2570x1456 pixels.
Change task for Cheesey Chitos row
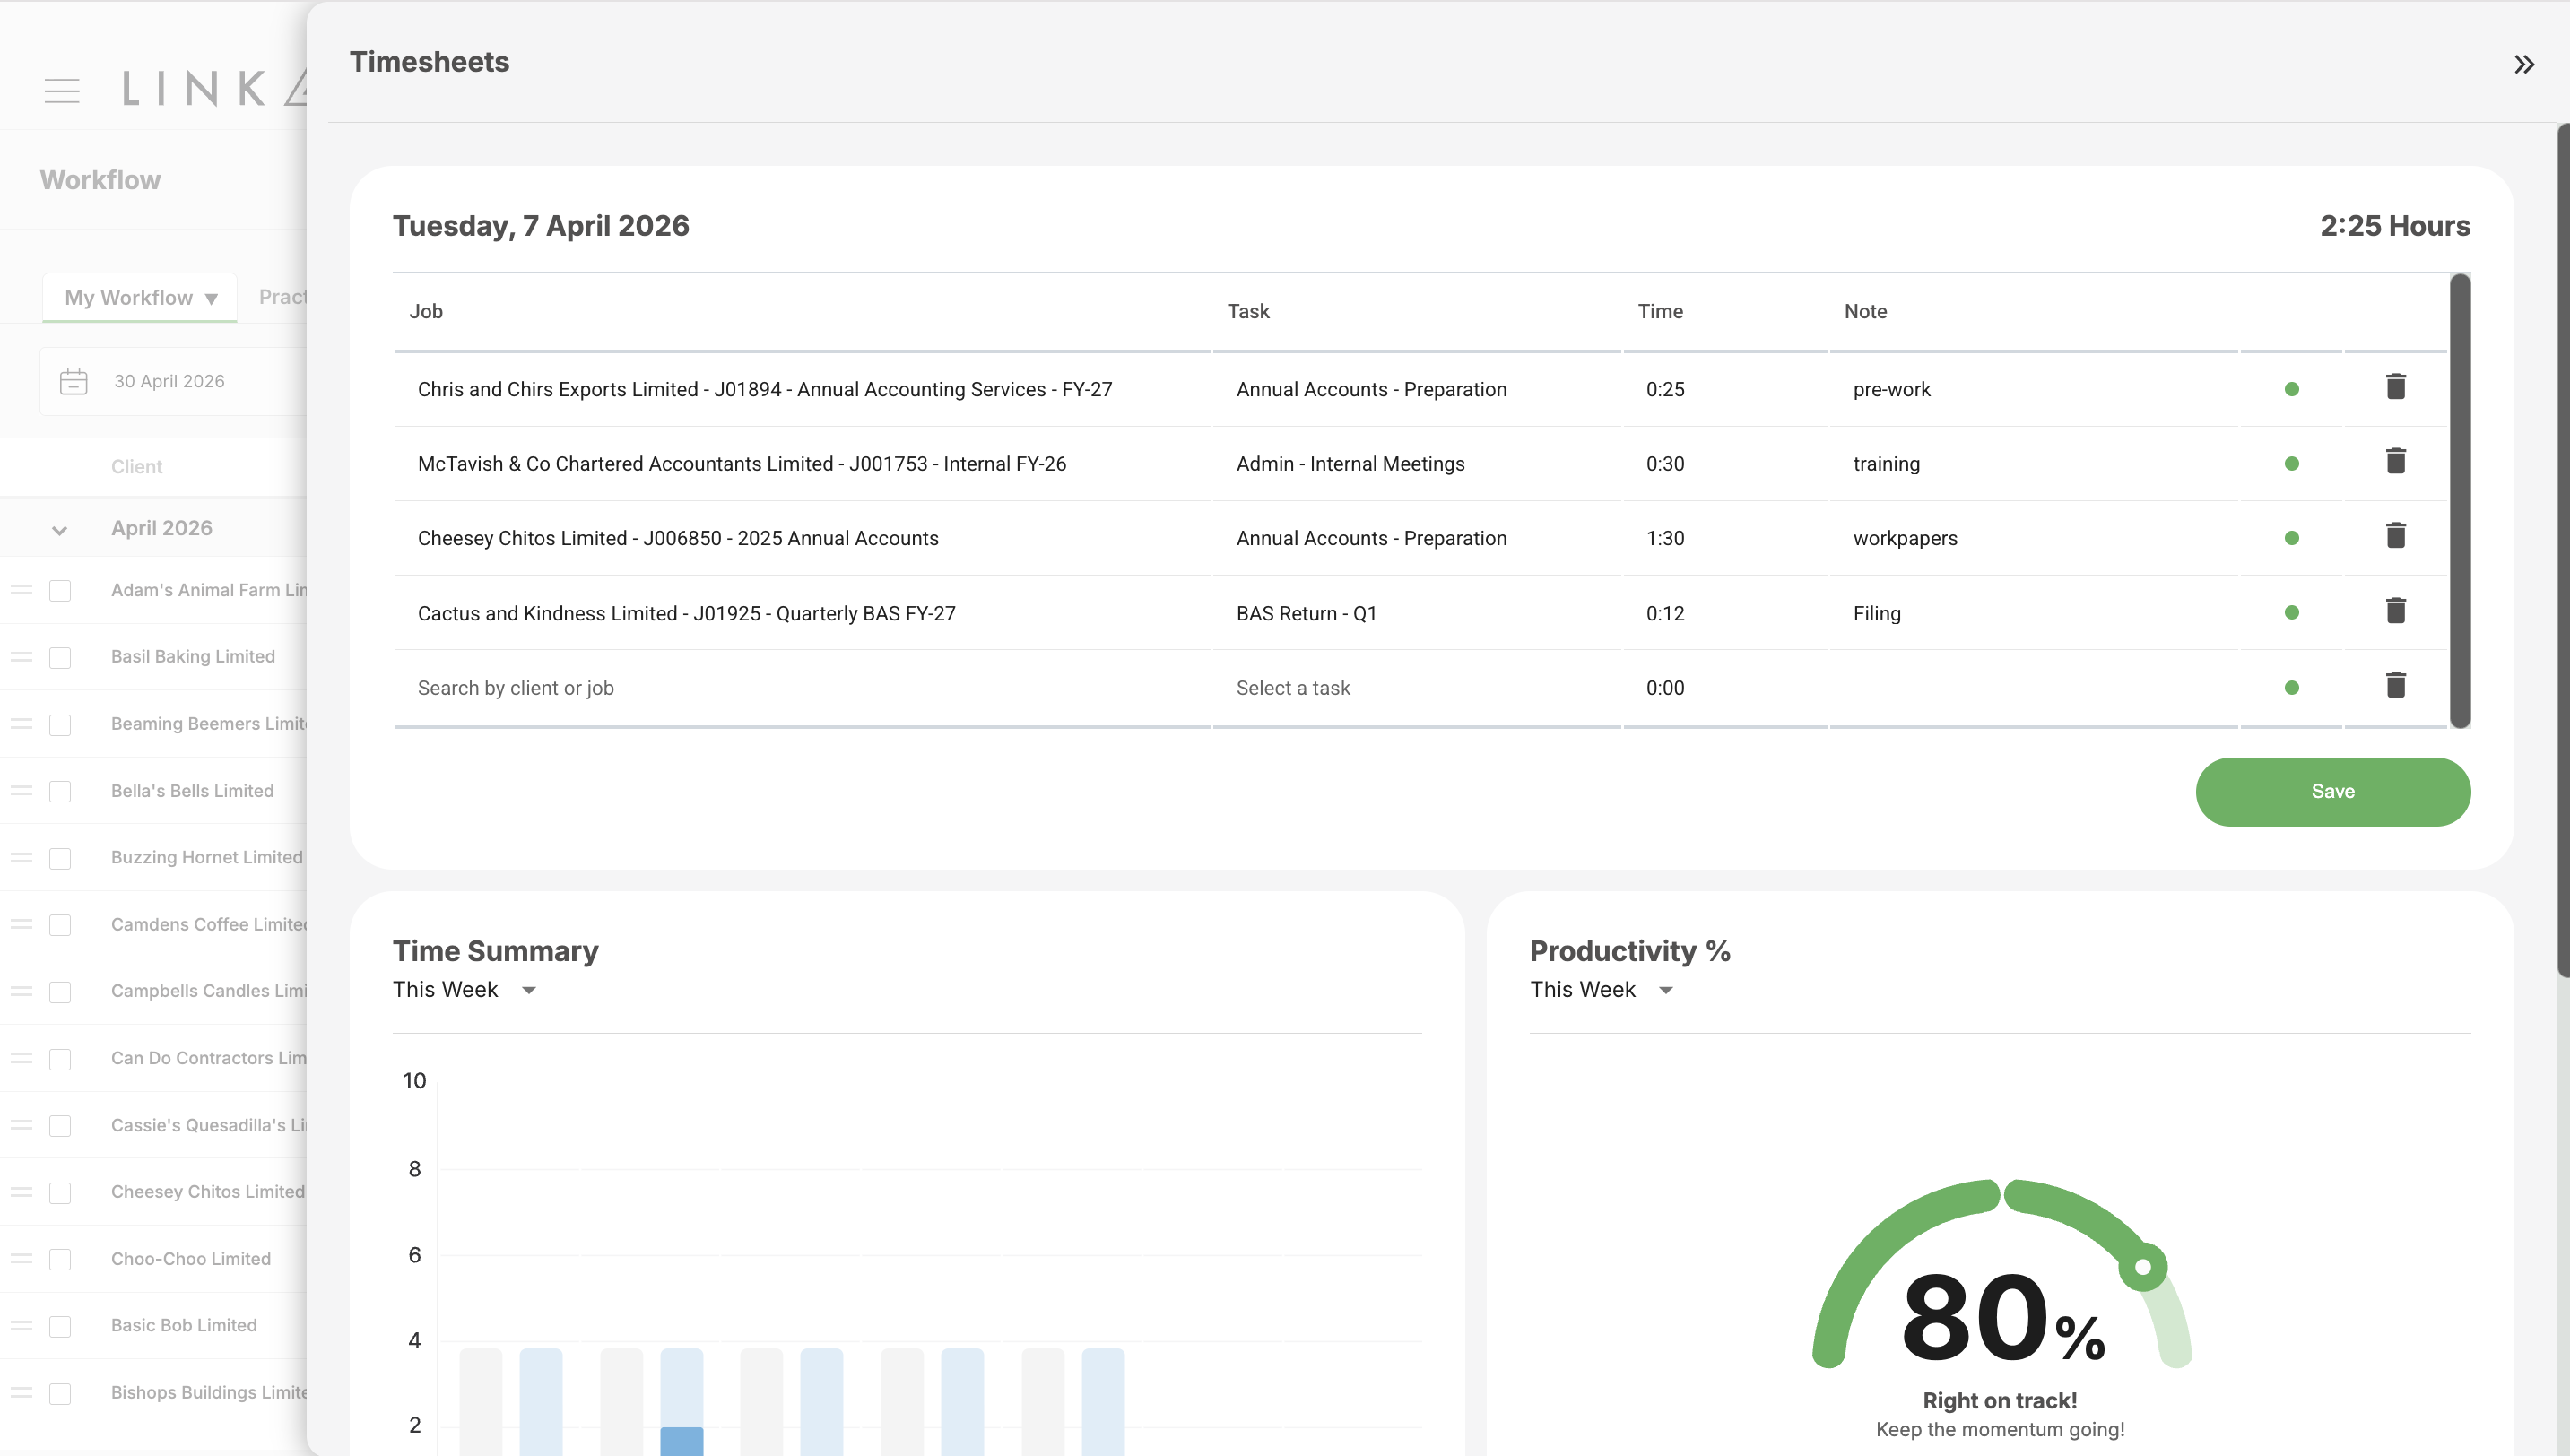coord(1417,538)
